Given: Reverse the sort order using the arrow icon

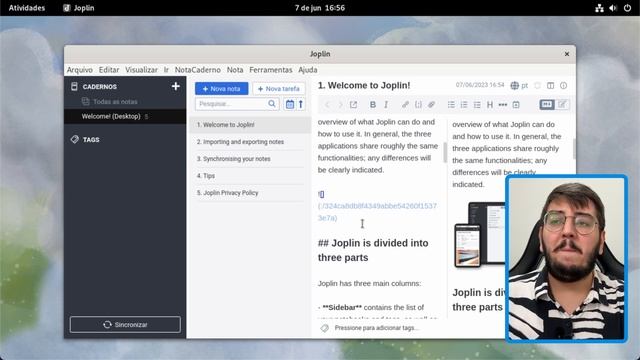Looking at the screenshot, I should (301, 104).
